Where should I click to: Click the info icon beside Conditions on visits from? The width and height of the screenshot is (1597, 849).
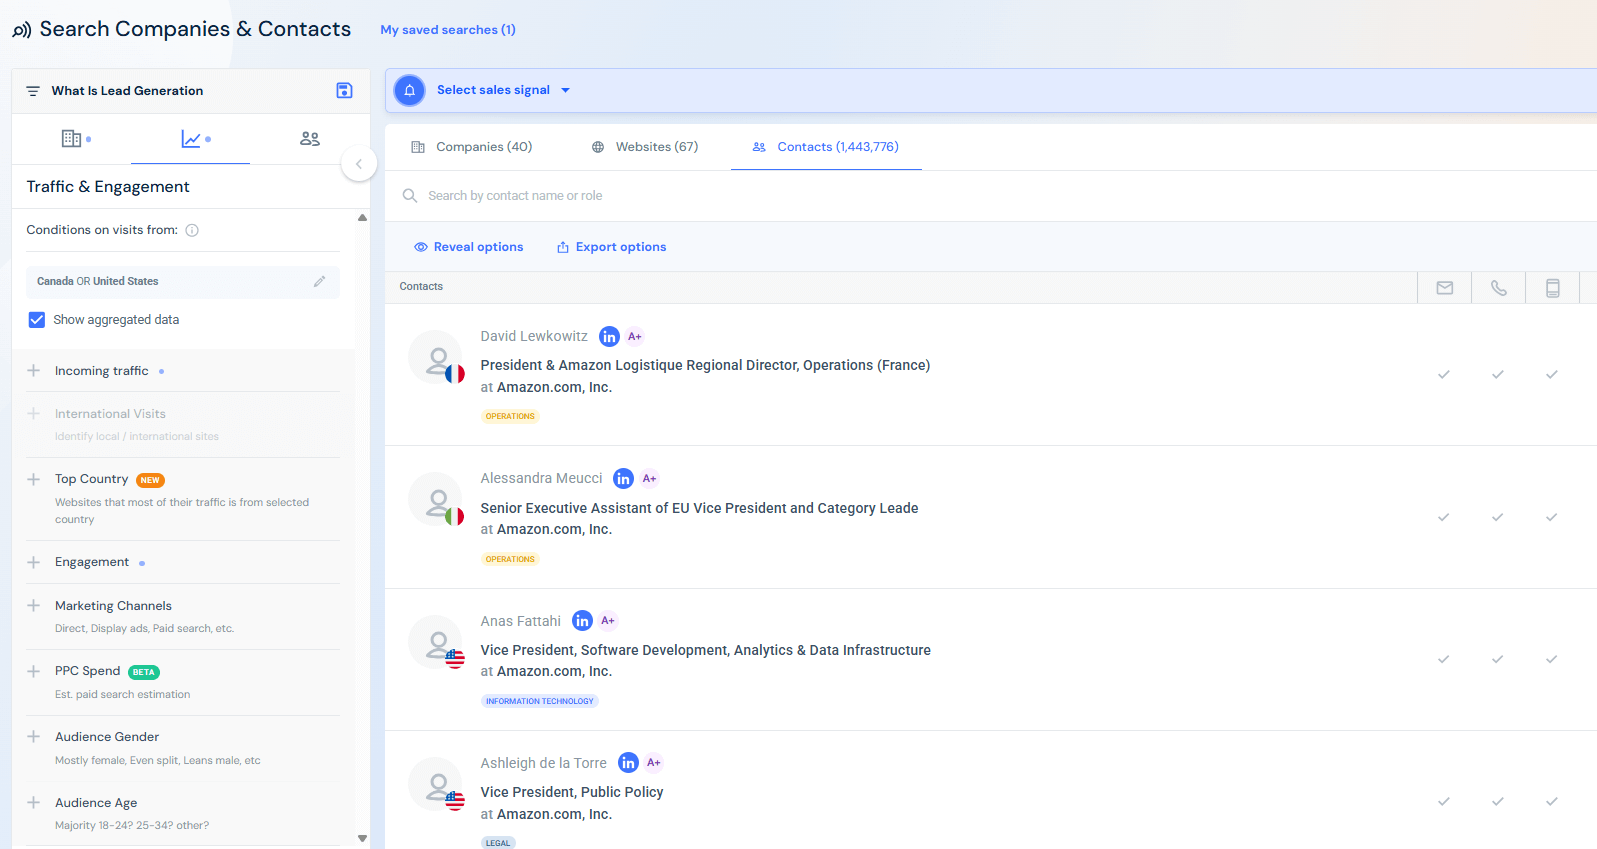point(192,231)
